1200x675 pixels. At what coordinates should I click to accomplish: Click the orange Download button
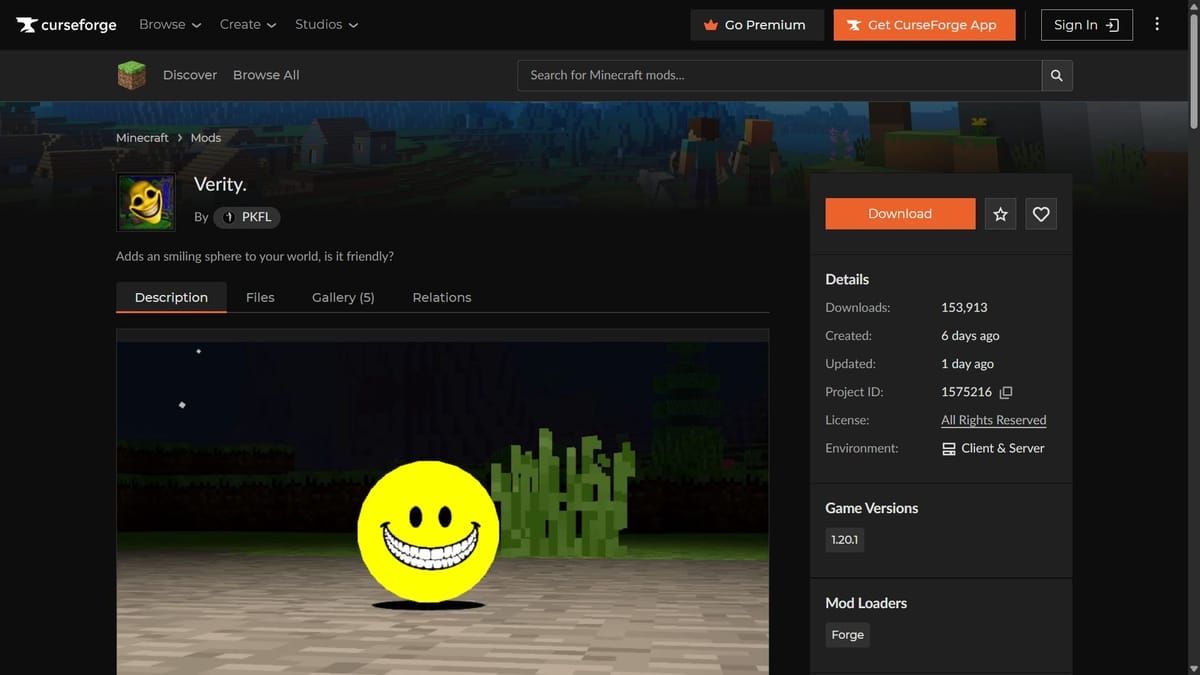(x=900, y=214)
